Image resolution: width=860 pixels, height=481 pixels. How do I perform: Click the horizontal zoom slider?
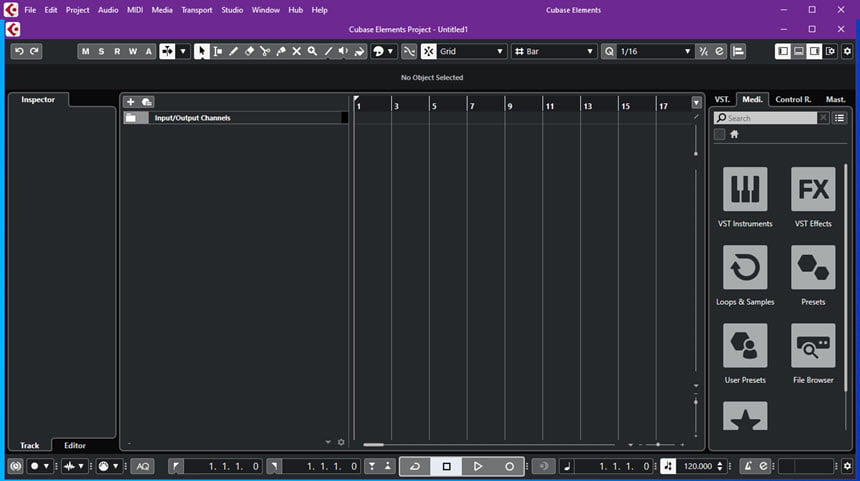pos(658,445)
